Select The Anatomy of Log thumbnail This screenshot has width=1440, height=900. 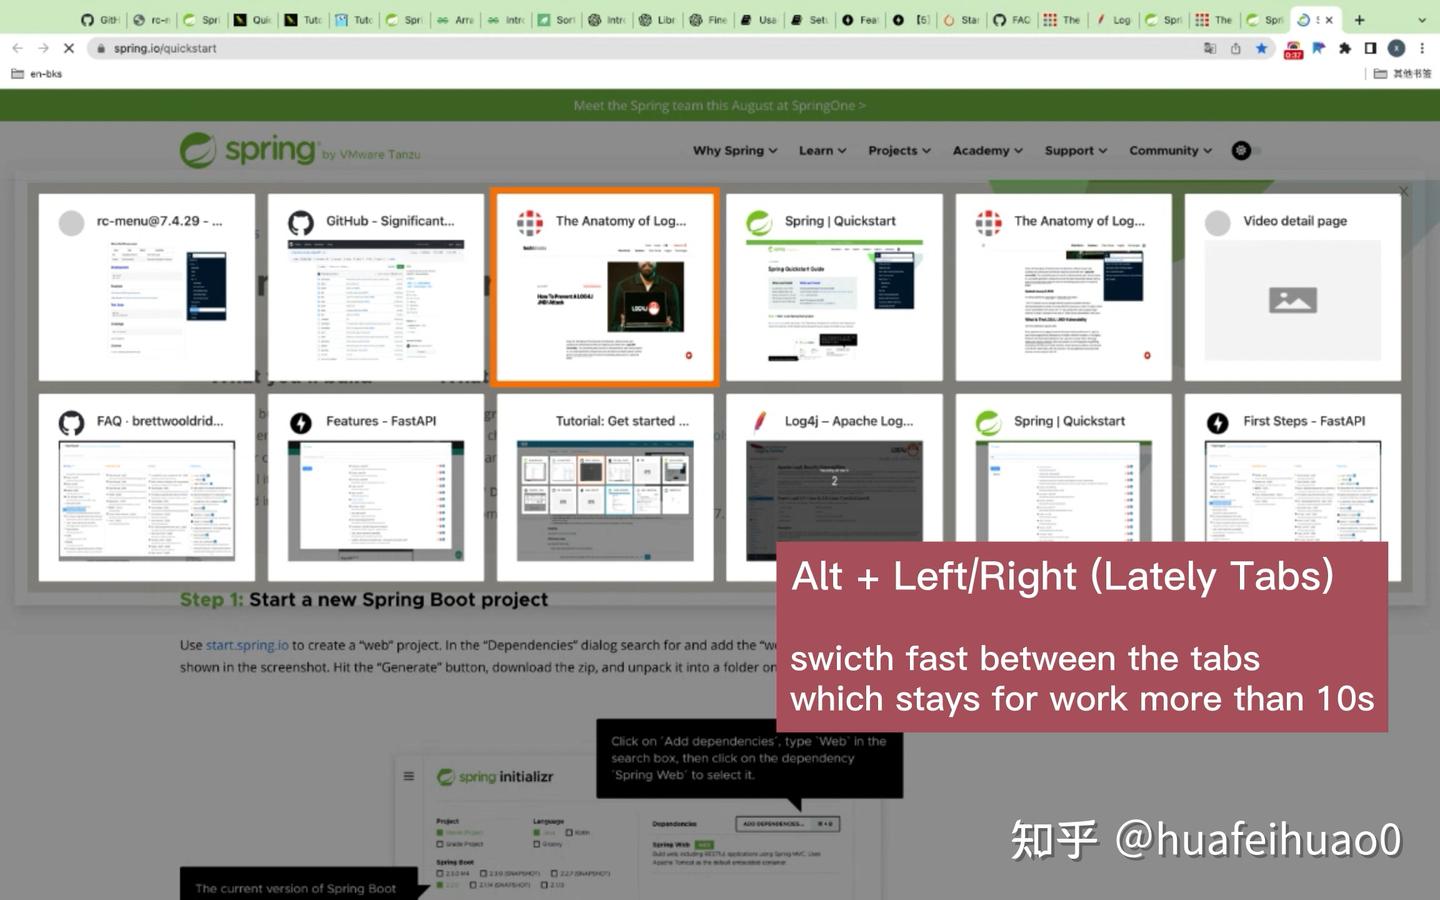click(x=604, y=287)
